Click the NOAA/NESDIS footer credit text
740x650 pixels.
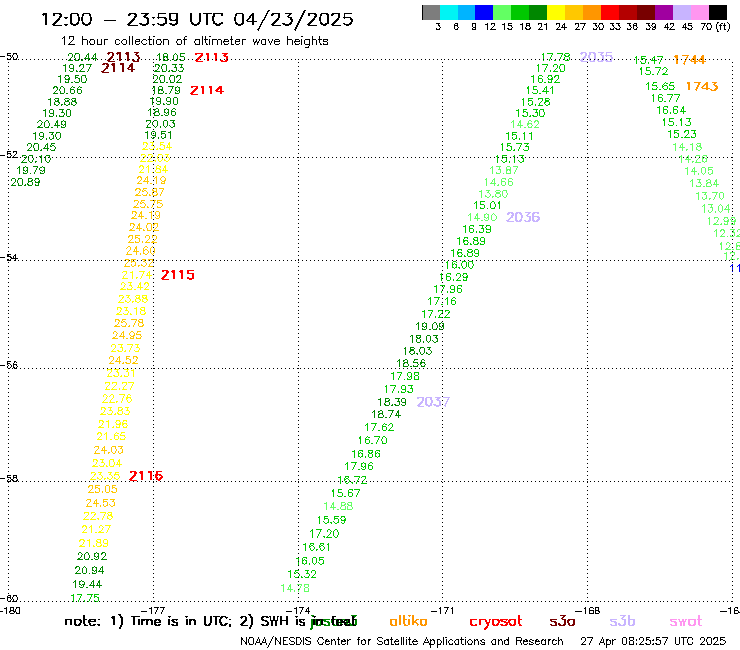402,641
